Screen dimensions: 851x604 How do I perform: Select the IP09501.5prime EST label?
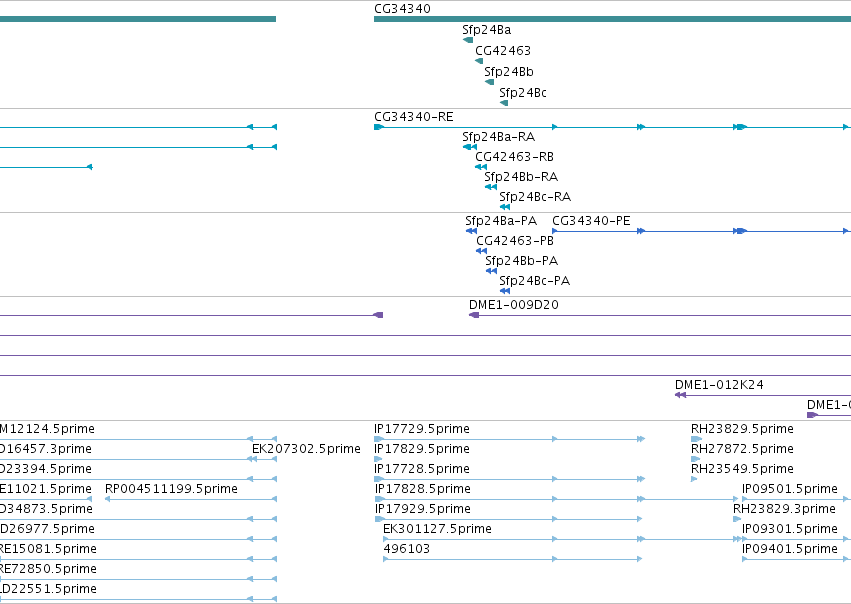click(x=790, y=489)
